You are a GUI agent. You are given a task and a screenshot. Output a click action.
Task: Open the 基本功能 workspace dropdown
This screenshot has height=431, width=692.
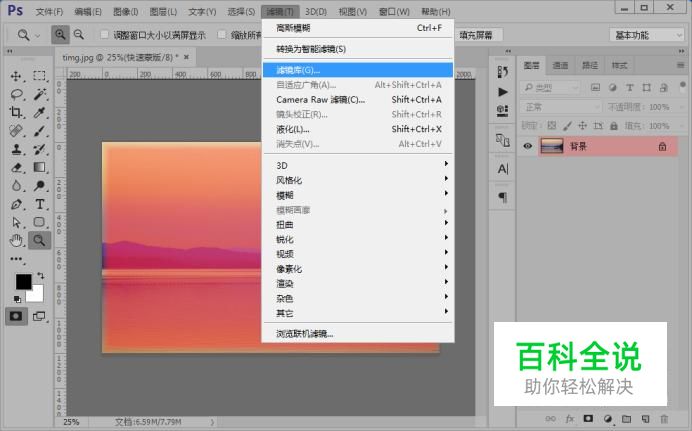(647, 35)
